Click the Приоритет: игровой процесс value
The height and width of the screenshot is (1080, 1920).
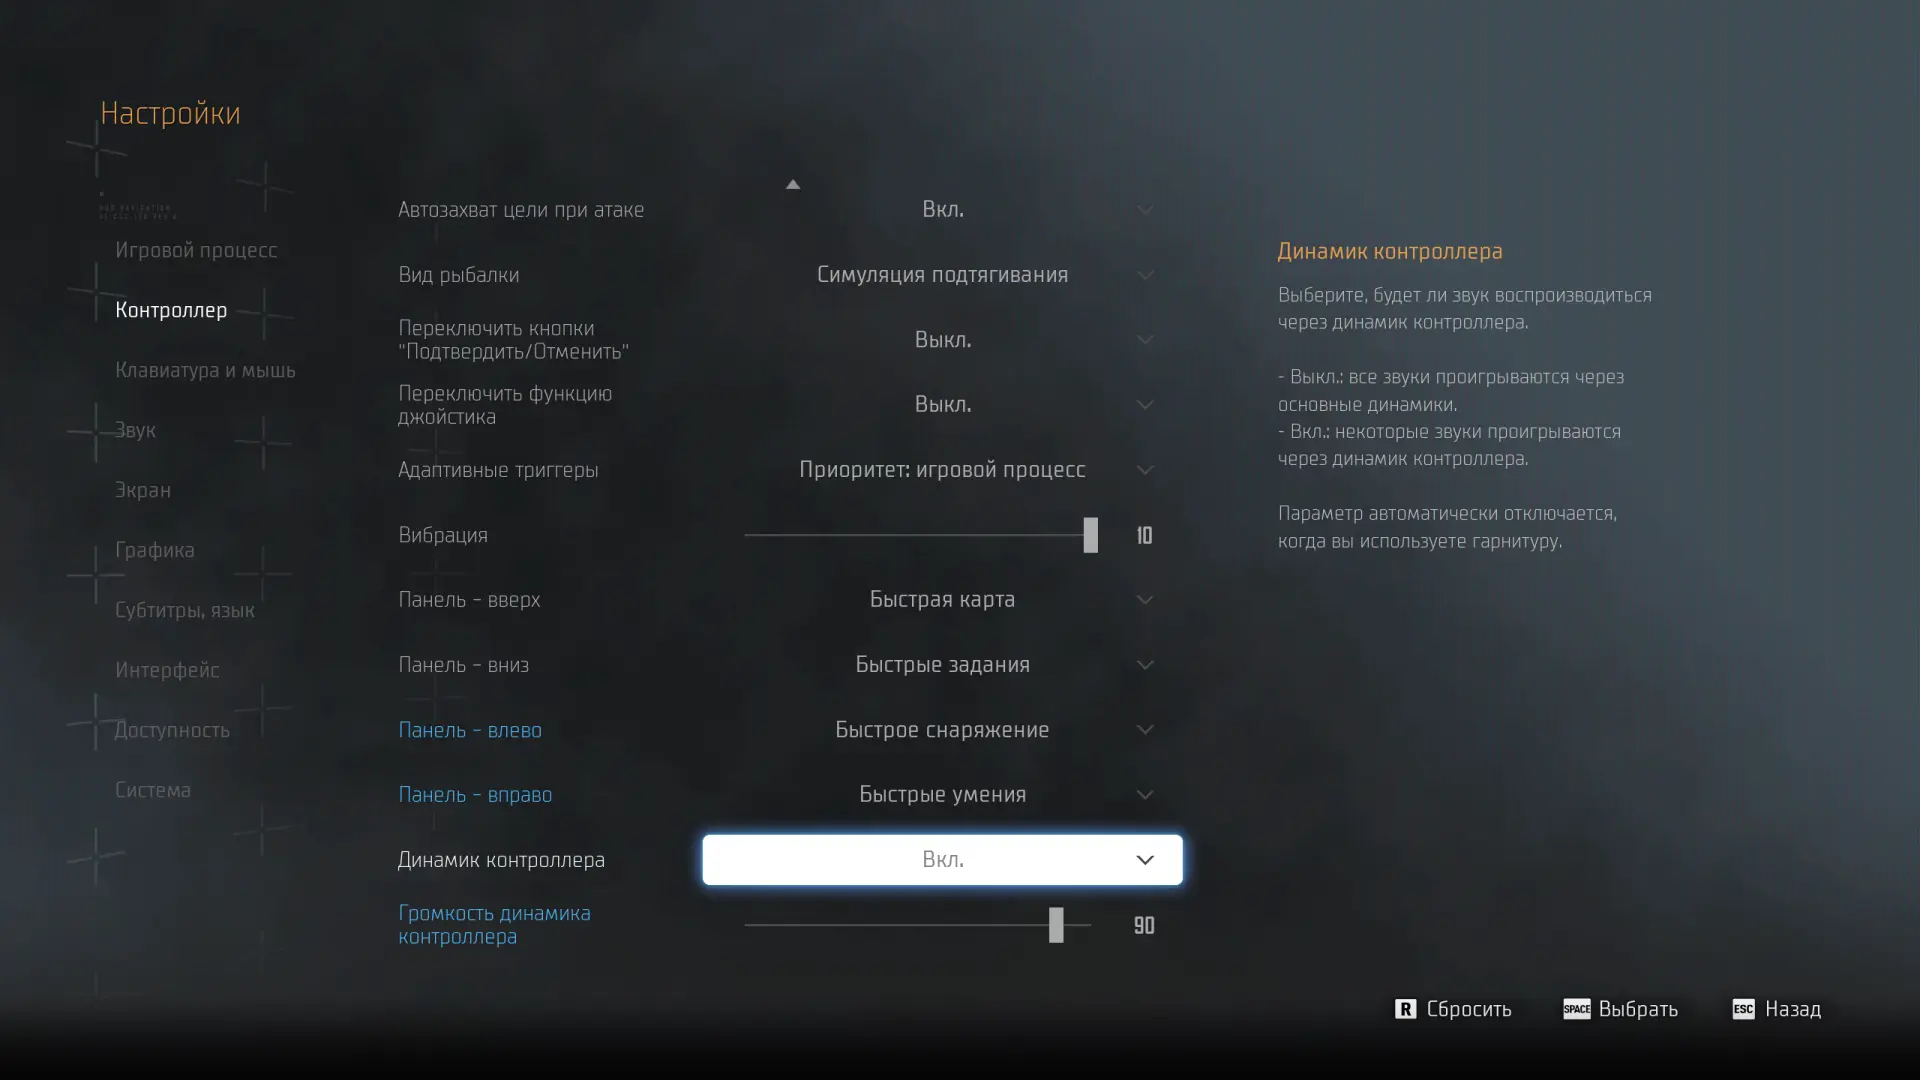(x=942, y=470)
